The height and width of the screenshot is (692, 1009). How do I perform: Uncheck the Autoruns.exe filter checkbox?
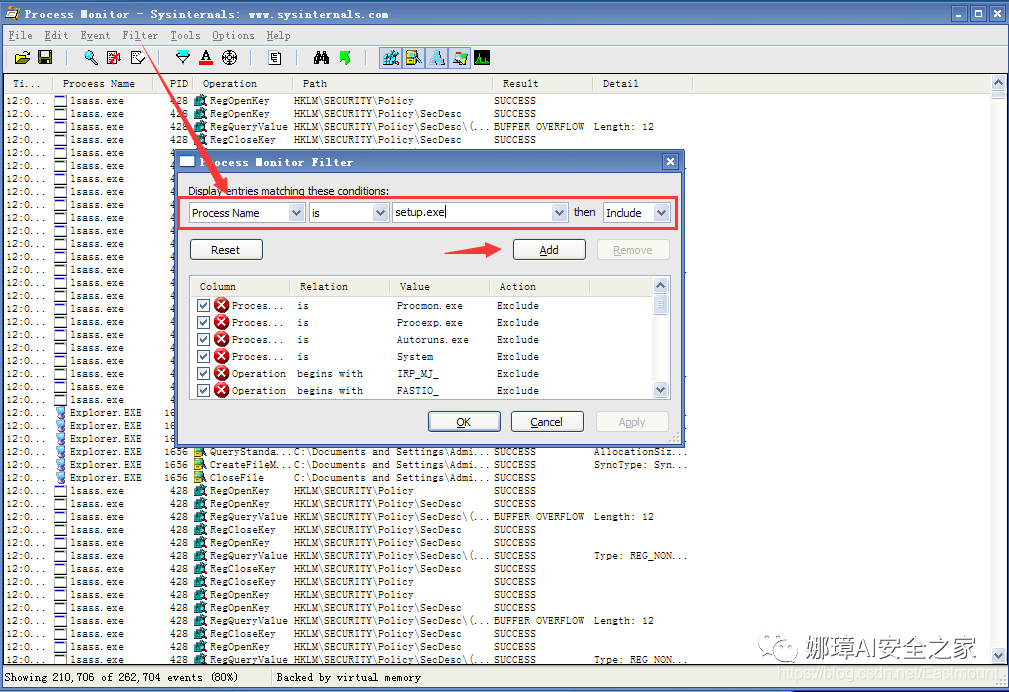pyautogui.click(x=203, y=339)
